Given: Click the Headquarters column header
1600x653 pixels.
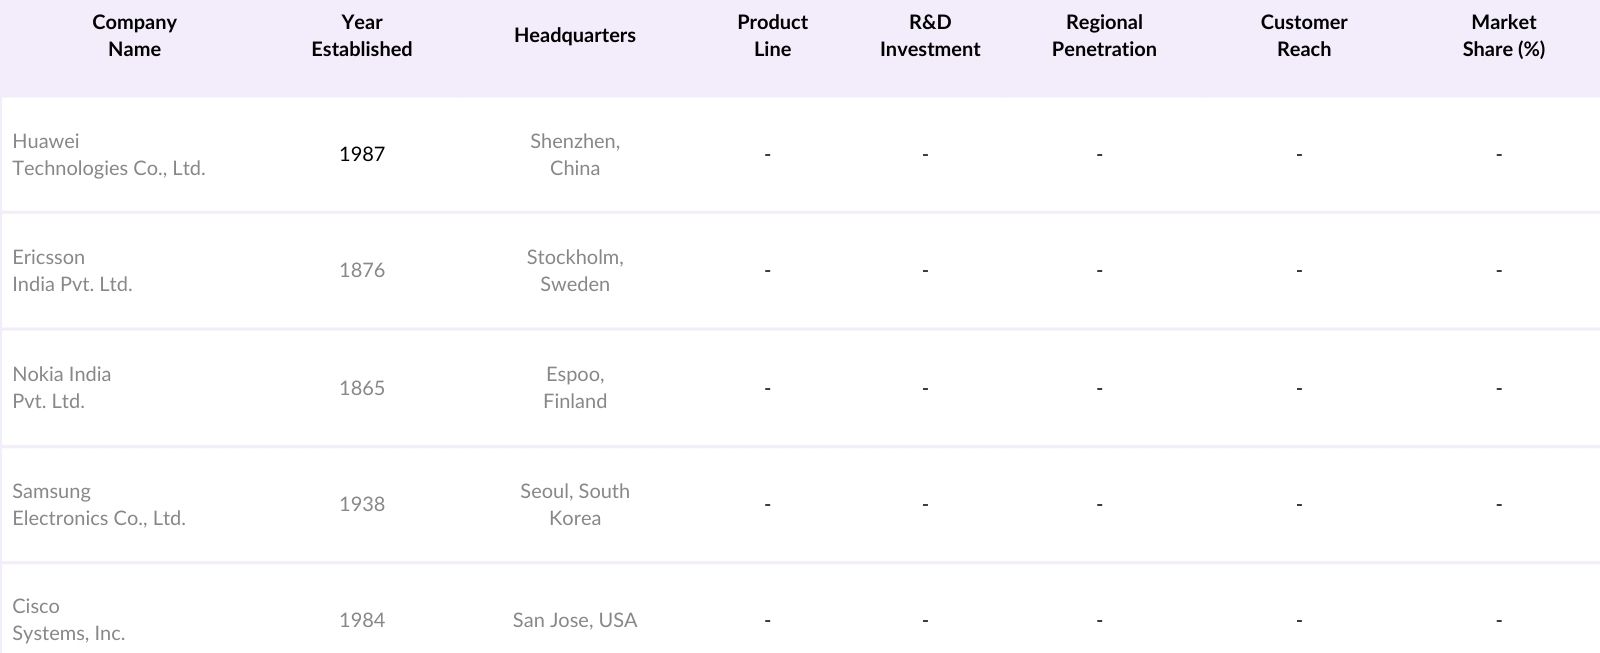Looking at the screenshot, I should click(x=574, y=36).
